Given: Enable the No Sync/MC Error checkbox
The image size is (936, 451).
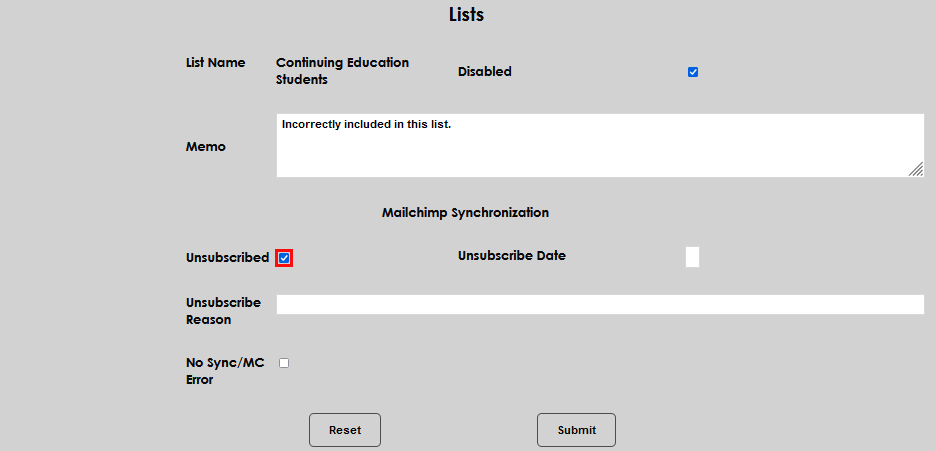Looking at the screenshot, I should pyautogui.click(x=284, y=363).
